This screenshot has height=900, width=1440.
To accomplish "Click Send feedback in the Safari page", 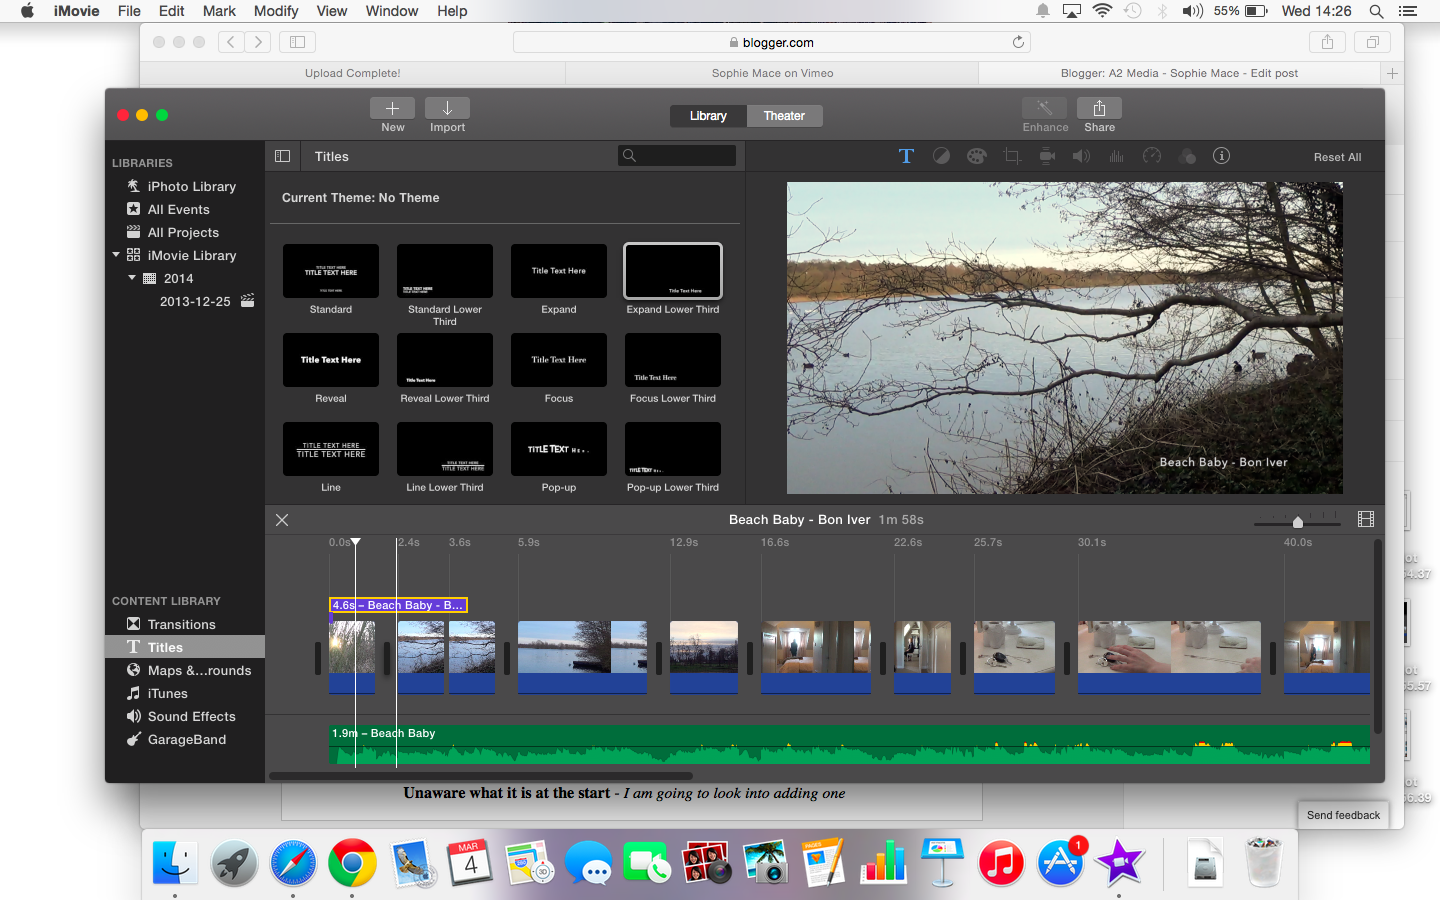I will 1343,815.
